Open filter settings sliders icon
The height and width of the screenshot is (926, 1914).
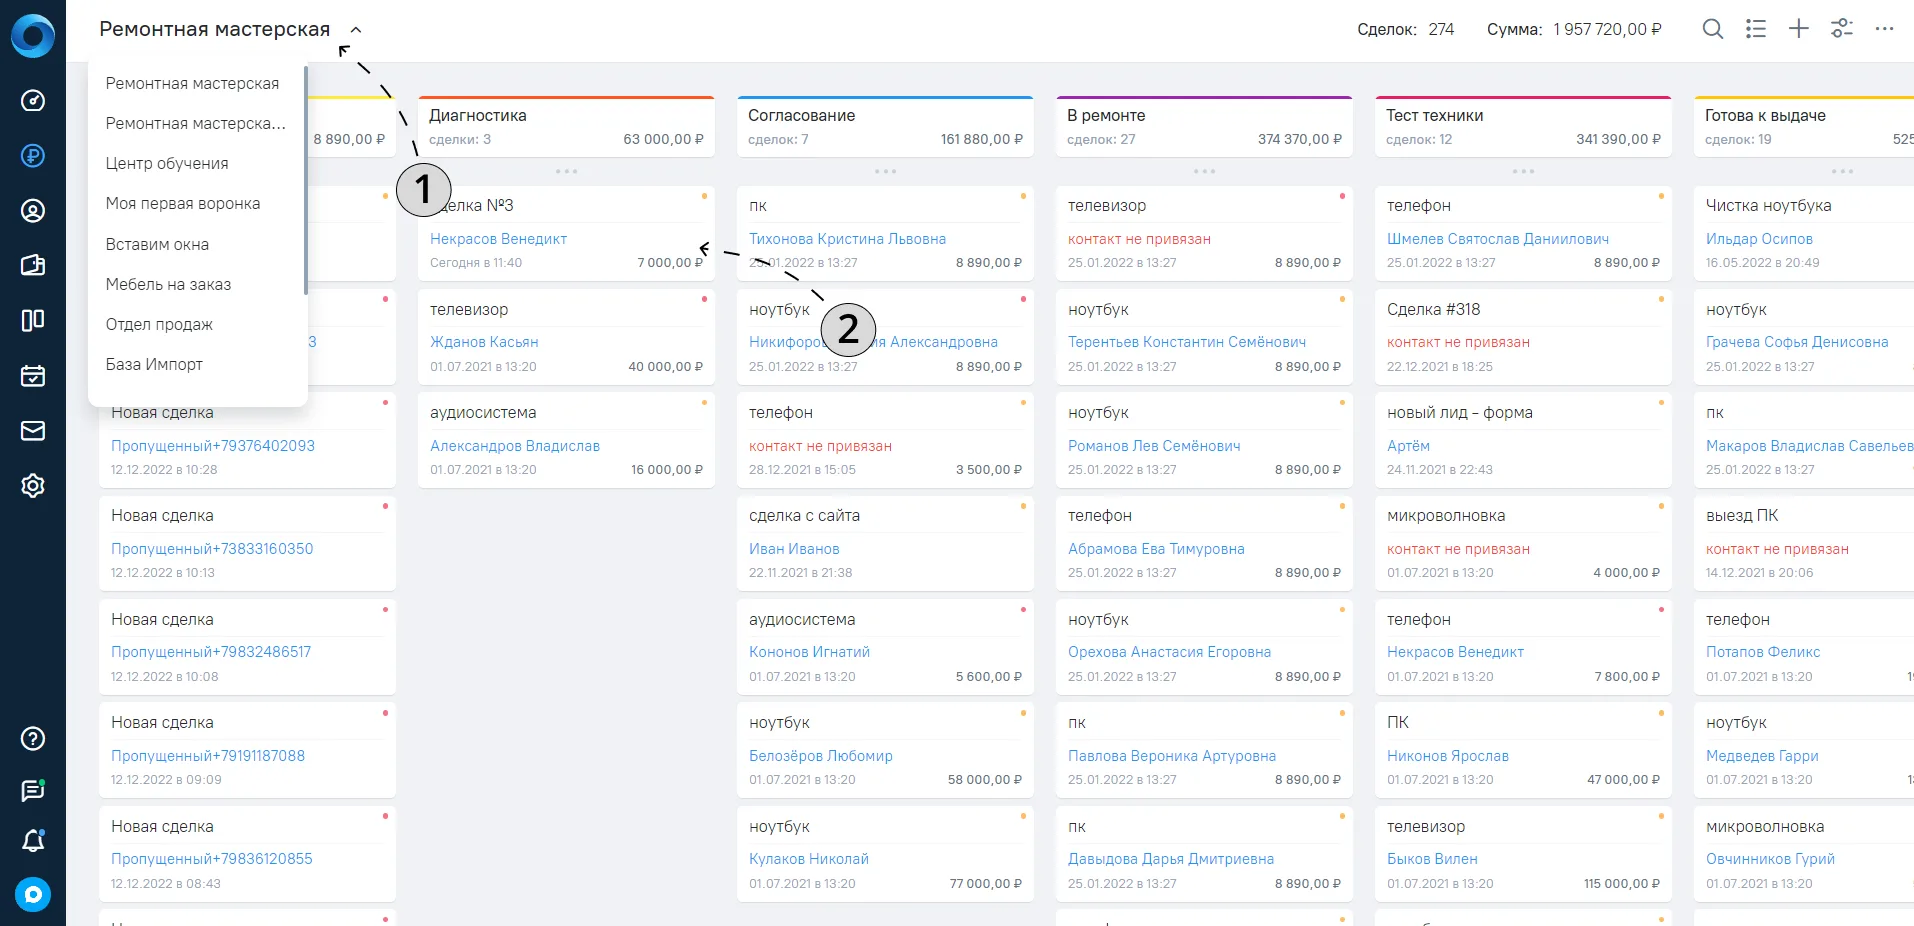pos(1842,29)
